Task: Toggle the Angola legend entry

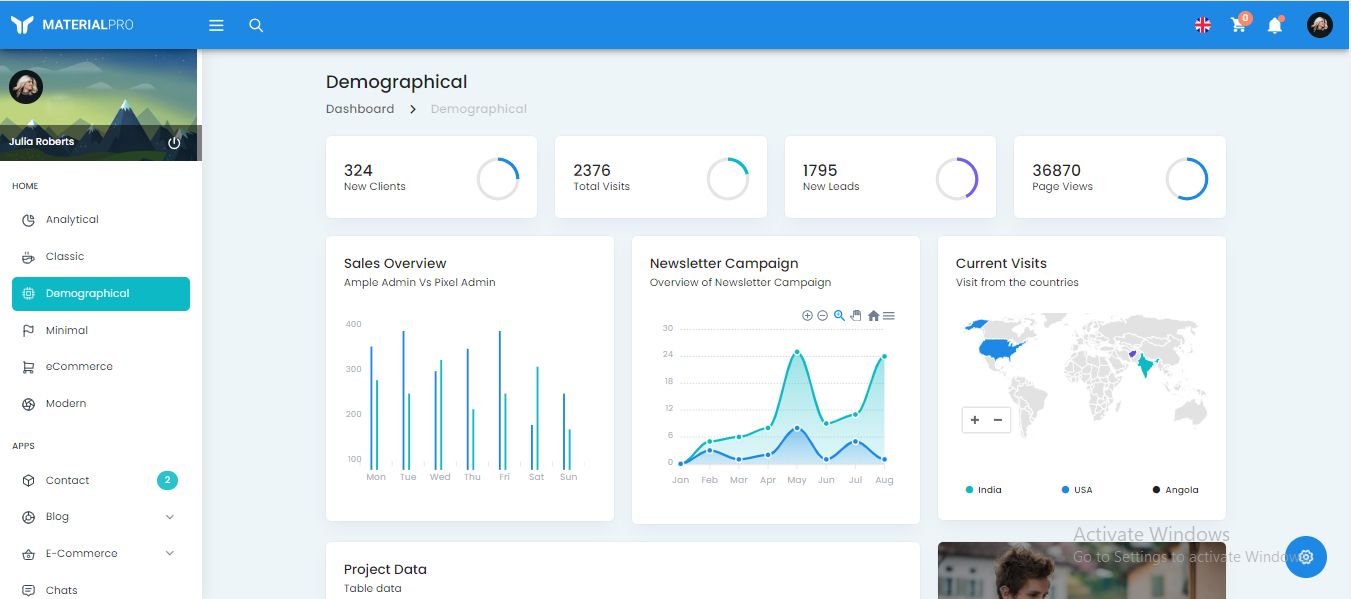Action: (x=1175, y=490)
